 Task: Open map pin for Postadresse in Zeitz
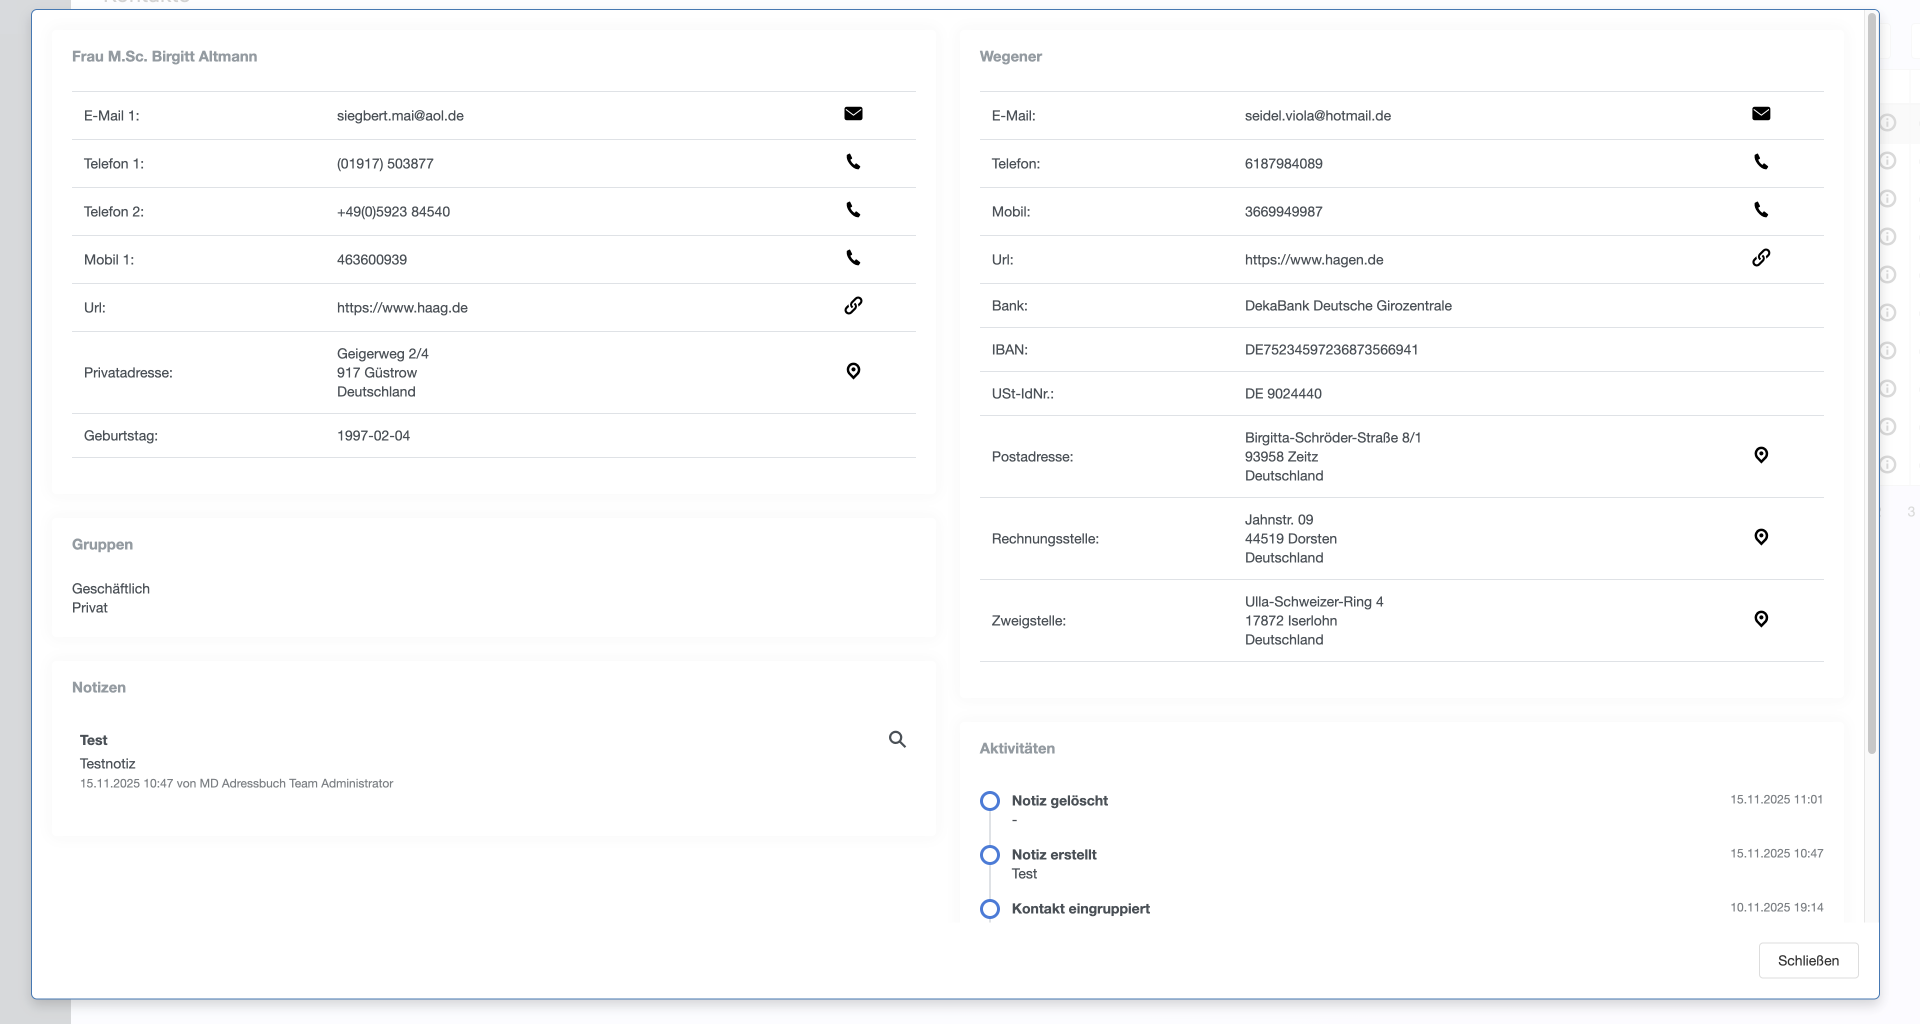pyautogui.click(x=1761, y=455)
